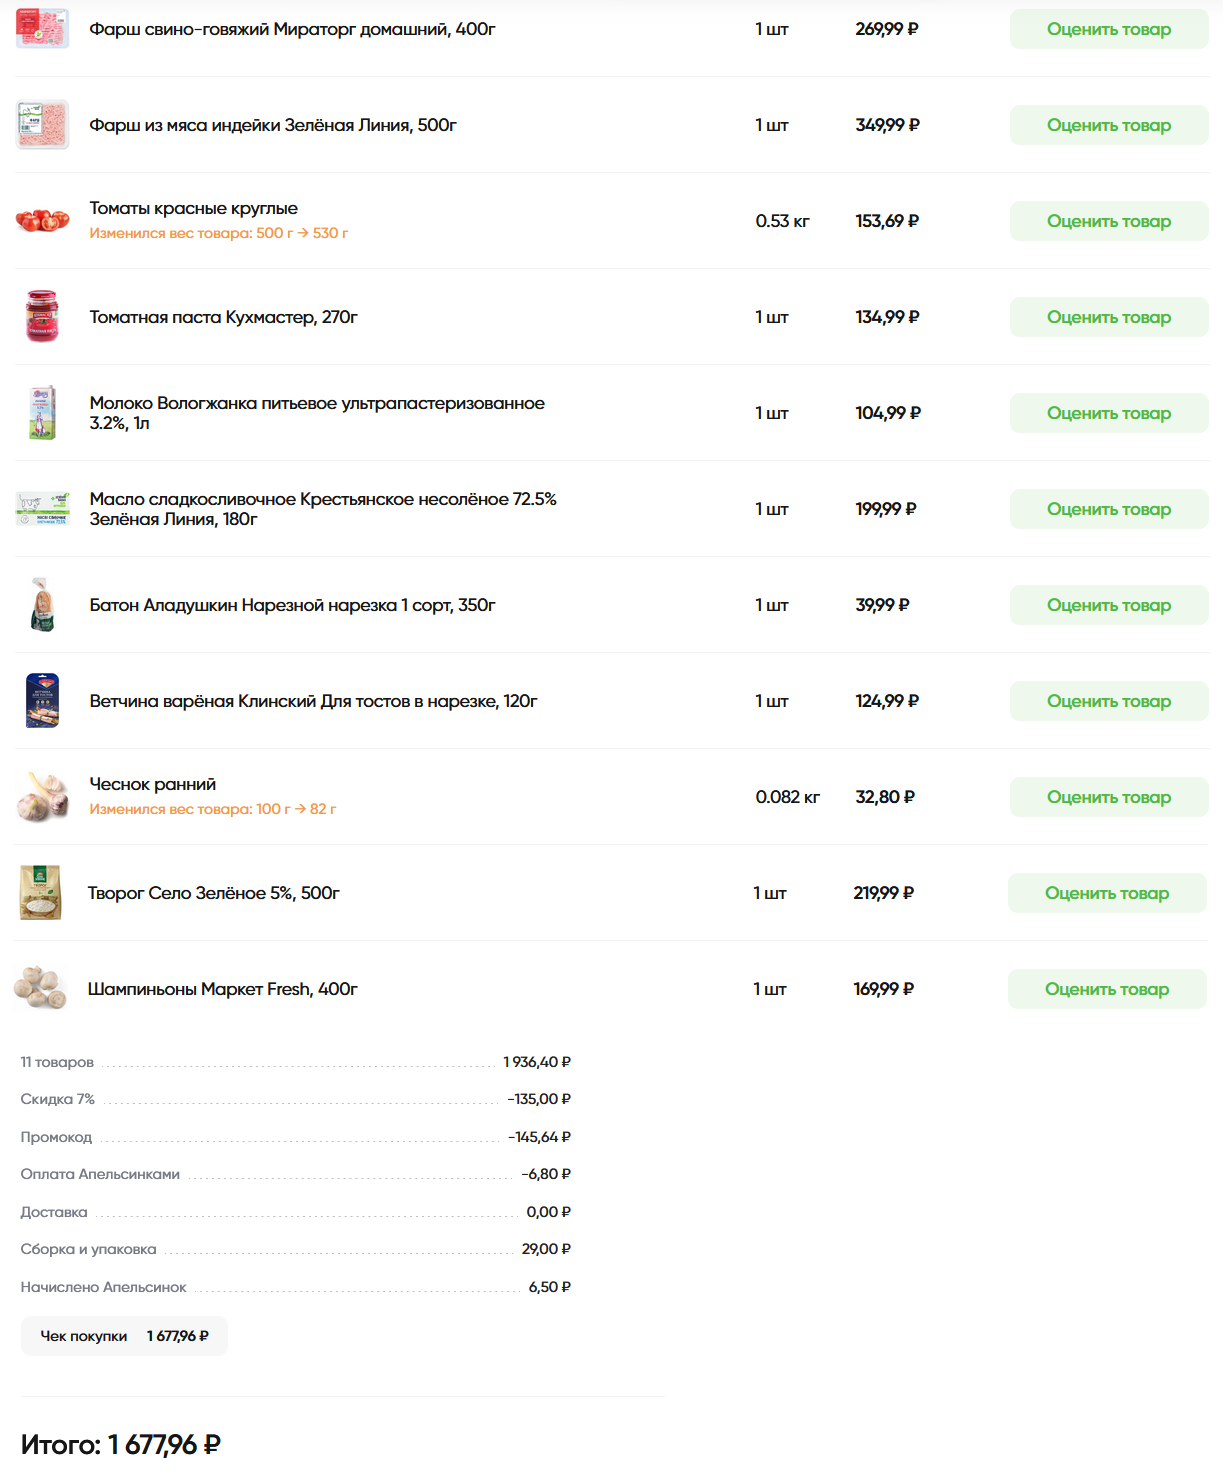Click the early garlic product image

point(42,796)
